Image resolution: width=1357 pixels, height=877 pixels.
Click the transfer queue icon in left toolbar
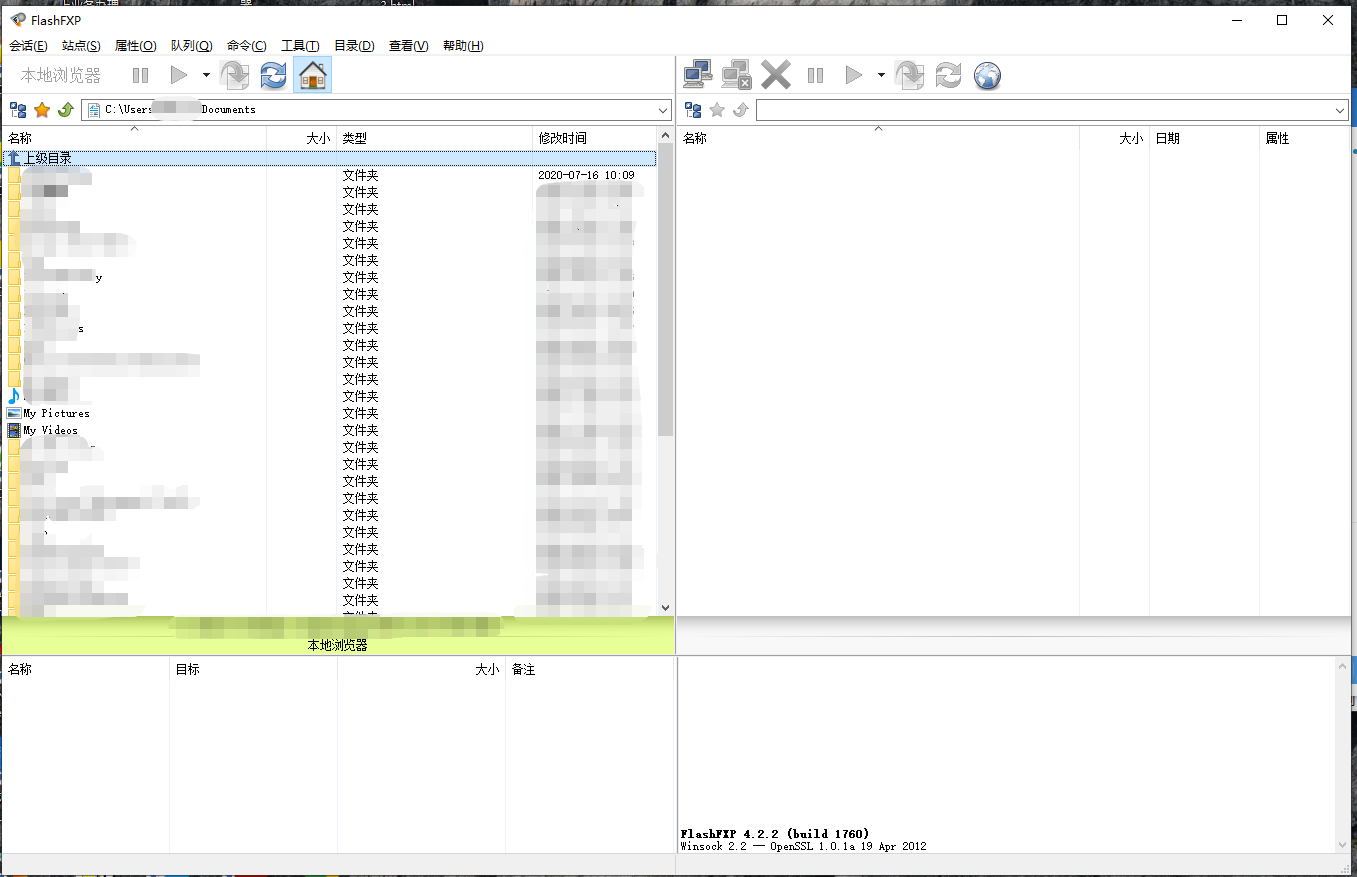tap(235, 75)
